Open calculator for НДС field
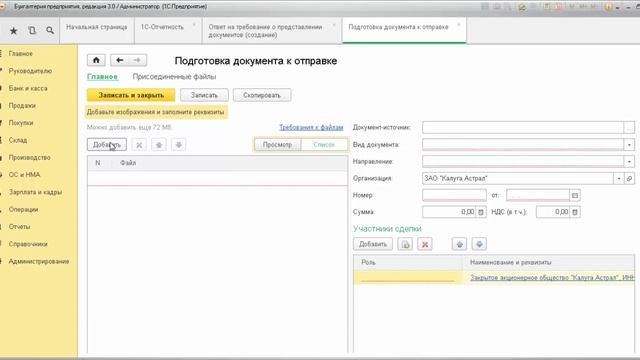 [575, 212]
